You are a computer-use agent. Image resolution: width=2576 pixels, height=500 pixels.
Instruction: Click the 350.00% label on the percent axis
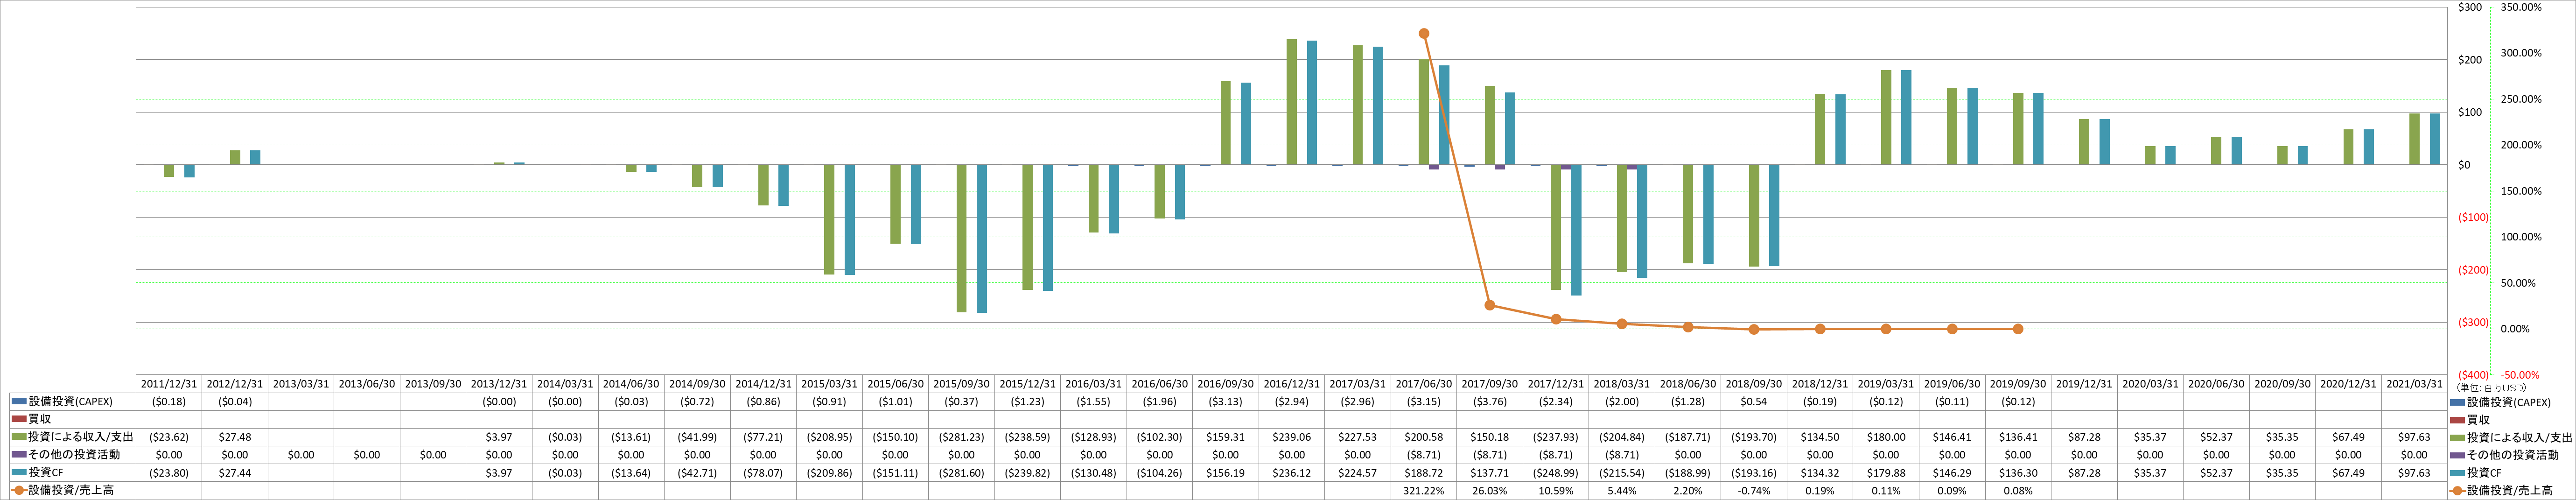pyautogui.click(x=2521, y=7)
